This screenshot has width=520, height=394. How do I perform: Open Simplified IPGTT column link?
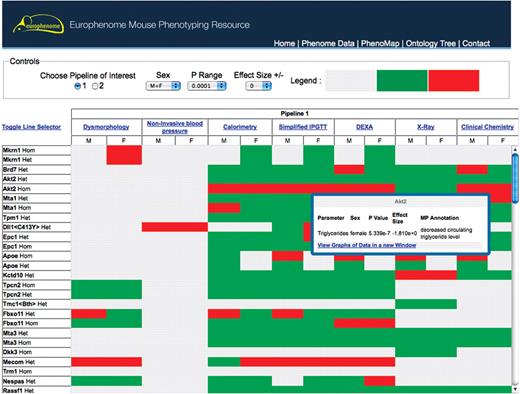click(x=303, y=127)
